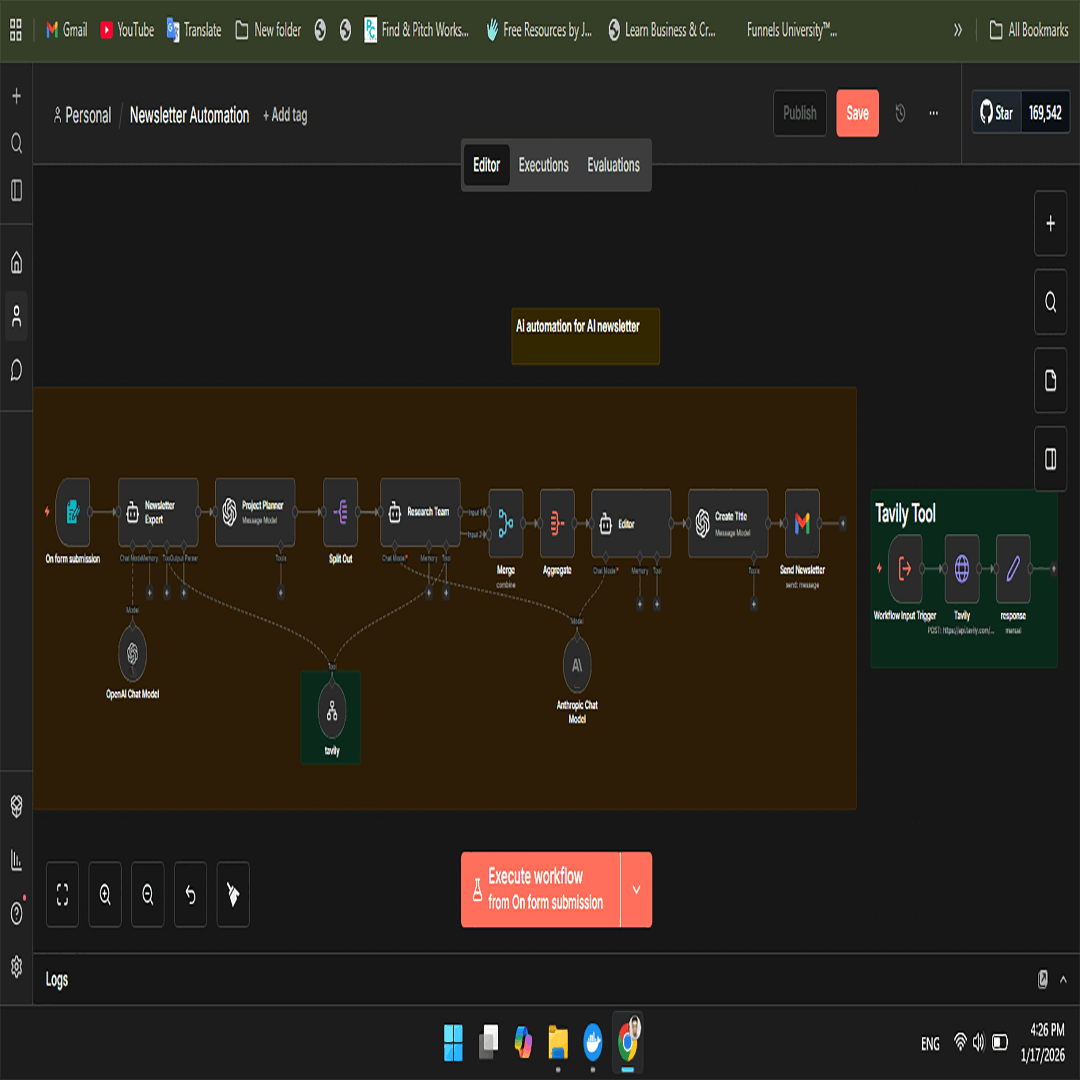
Task: Undo the last canvas change
Action: point(190,894)
